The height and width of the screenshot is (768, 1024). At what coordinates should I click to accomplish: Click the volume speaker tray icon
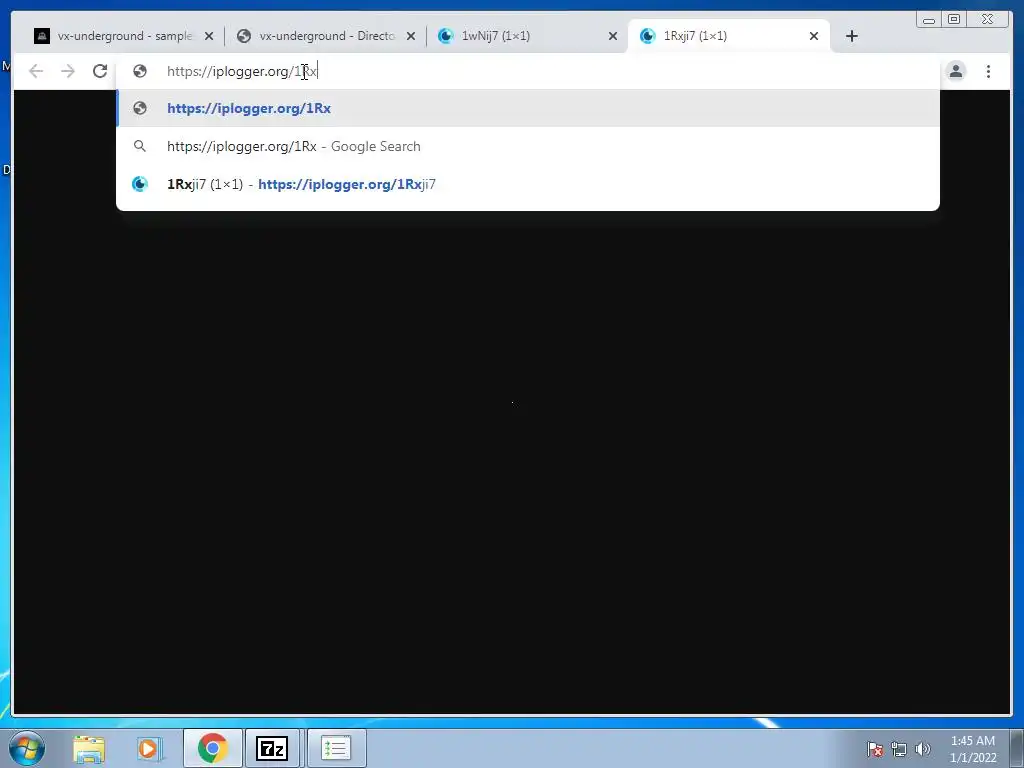(x=923, y=749)
